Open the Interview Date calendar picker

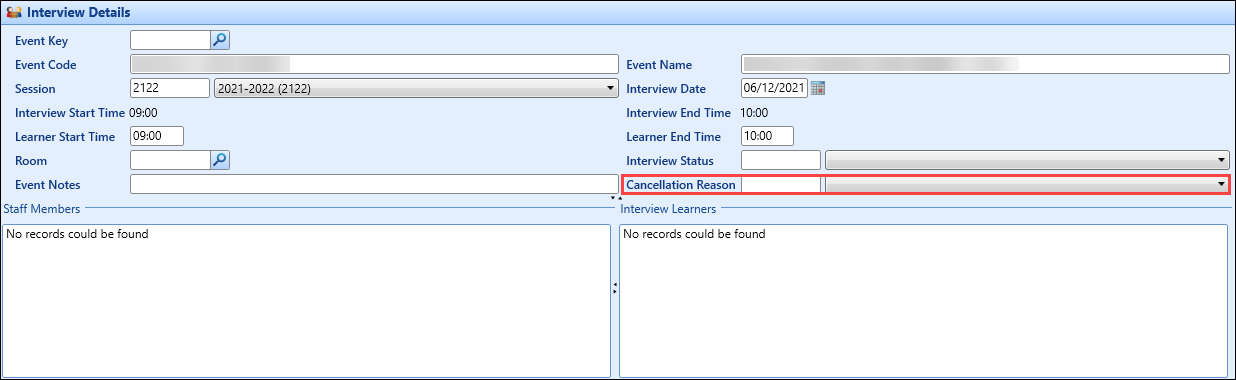pos(817,88)
